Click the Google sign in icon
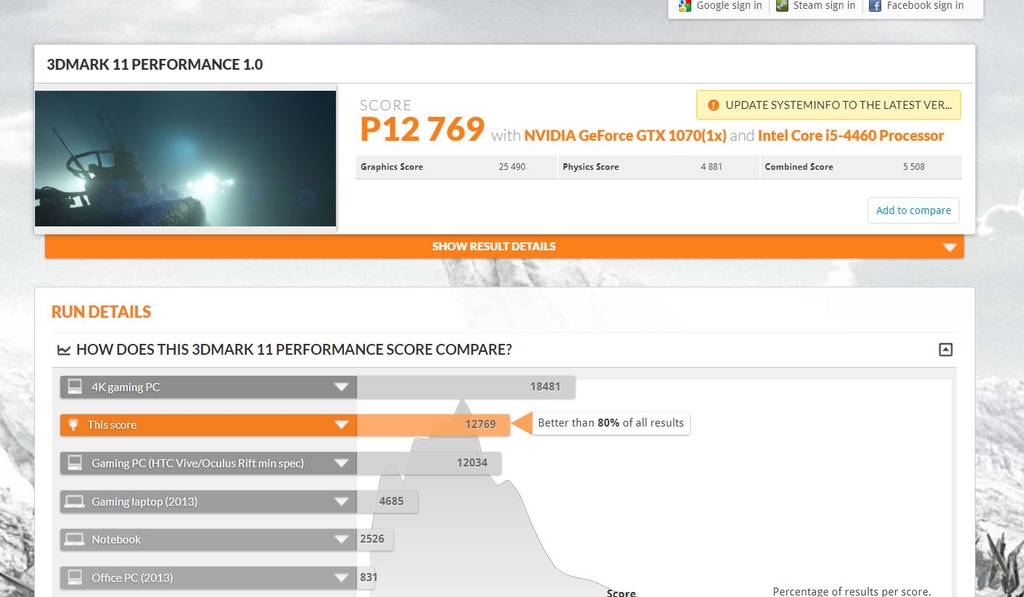Image resolution: width=1024 pixels, height=597 pixels. 684,6
